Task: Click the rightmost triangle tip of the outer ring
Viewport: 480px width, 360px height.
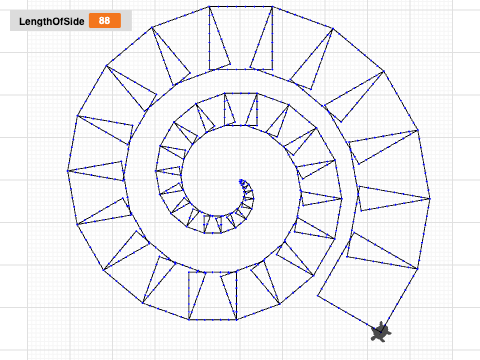Action: [430, 199]
